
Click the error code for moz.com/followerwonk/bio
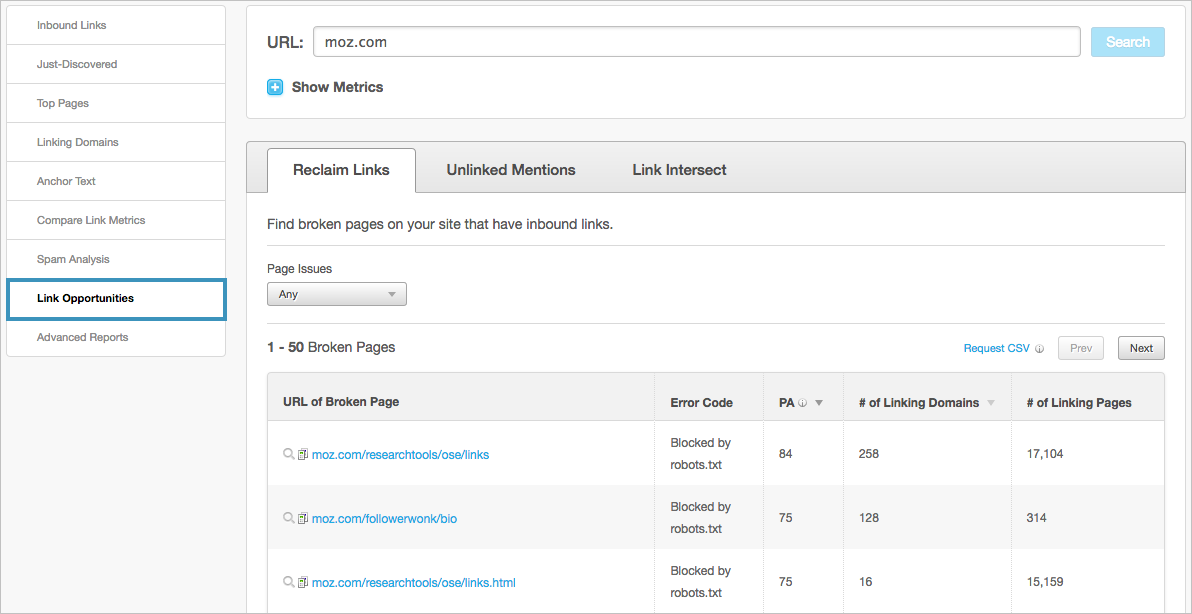point(701,518)
